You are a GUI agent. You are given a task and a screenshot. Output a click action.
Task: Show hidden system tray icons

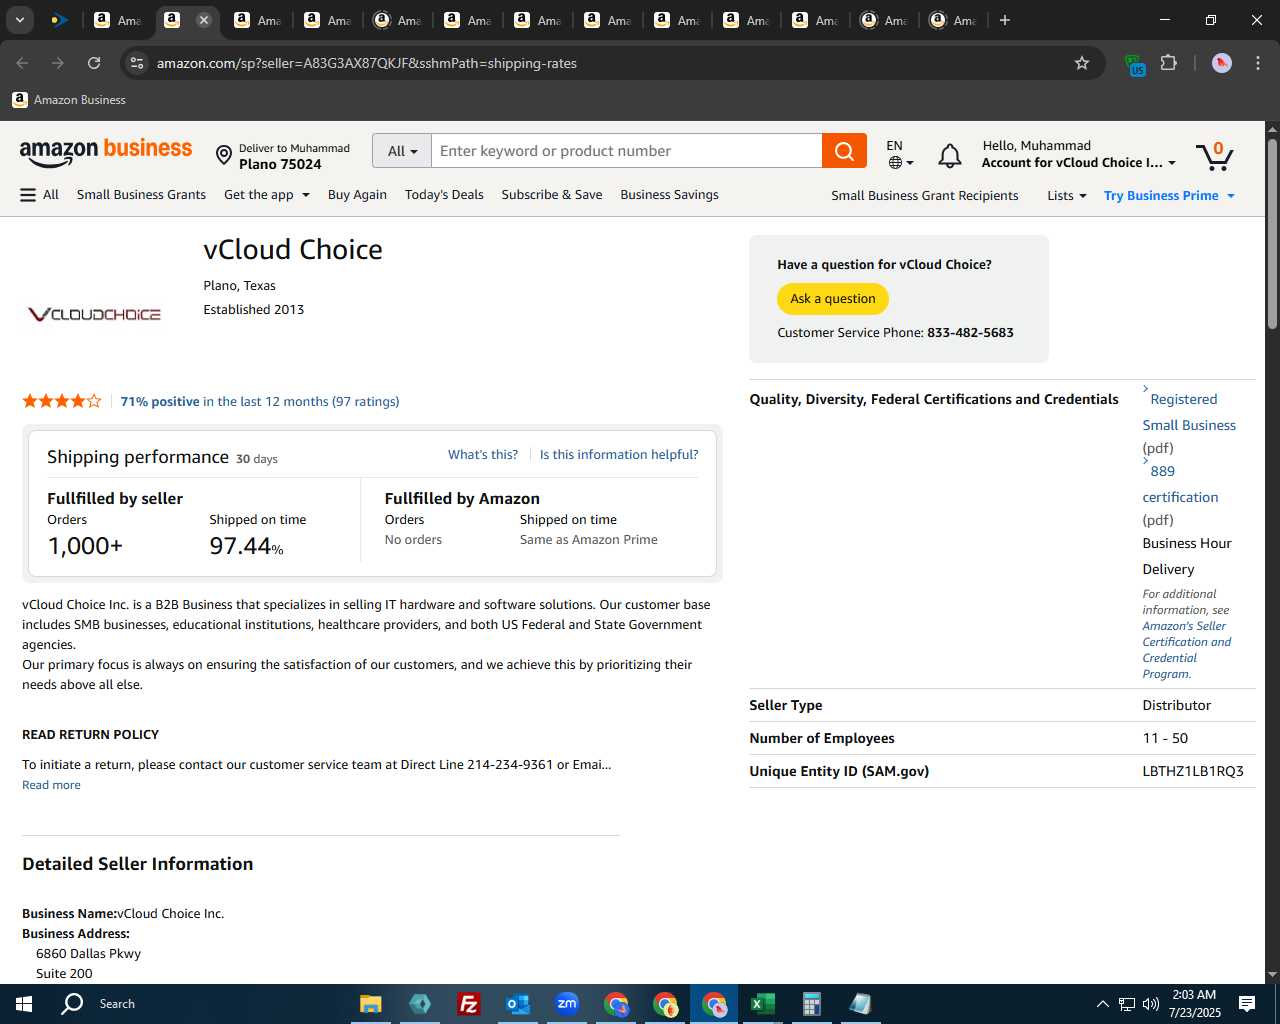(1102, 1004)
